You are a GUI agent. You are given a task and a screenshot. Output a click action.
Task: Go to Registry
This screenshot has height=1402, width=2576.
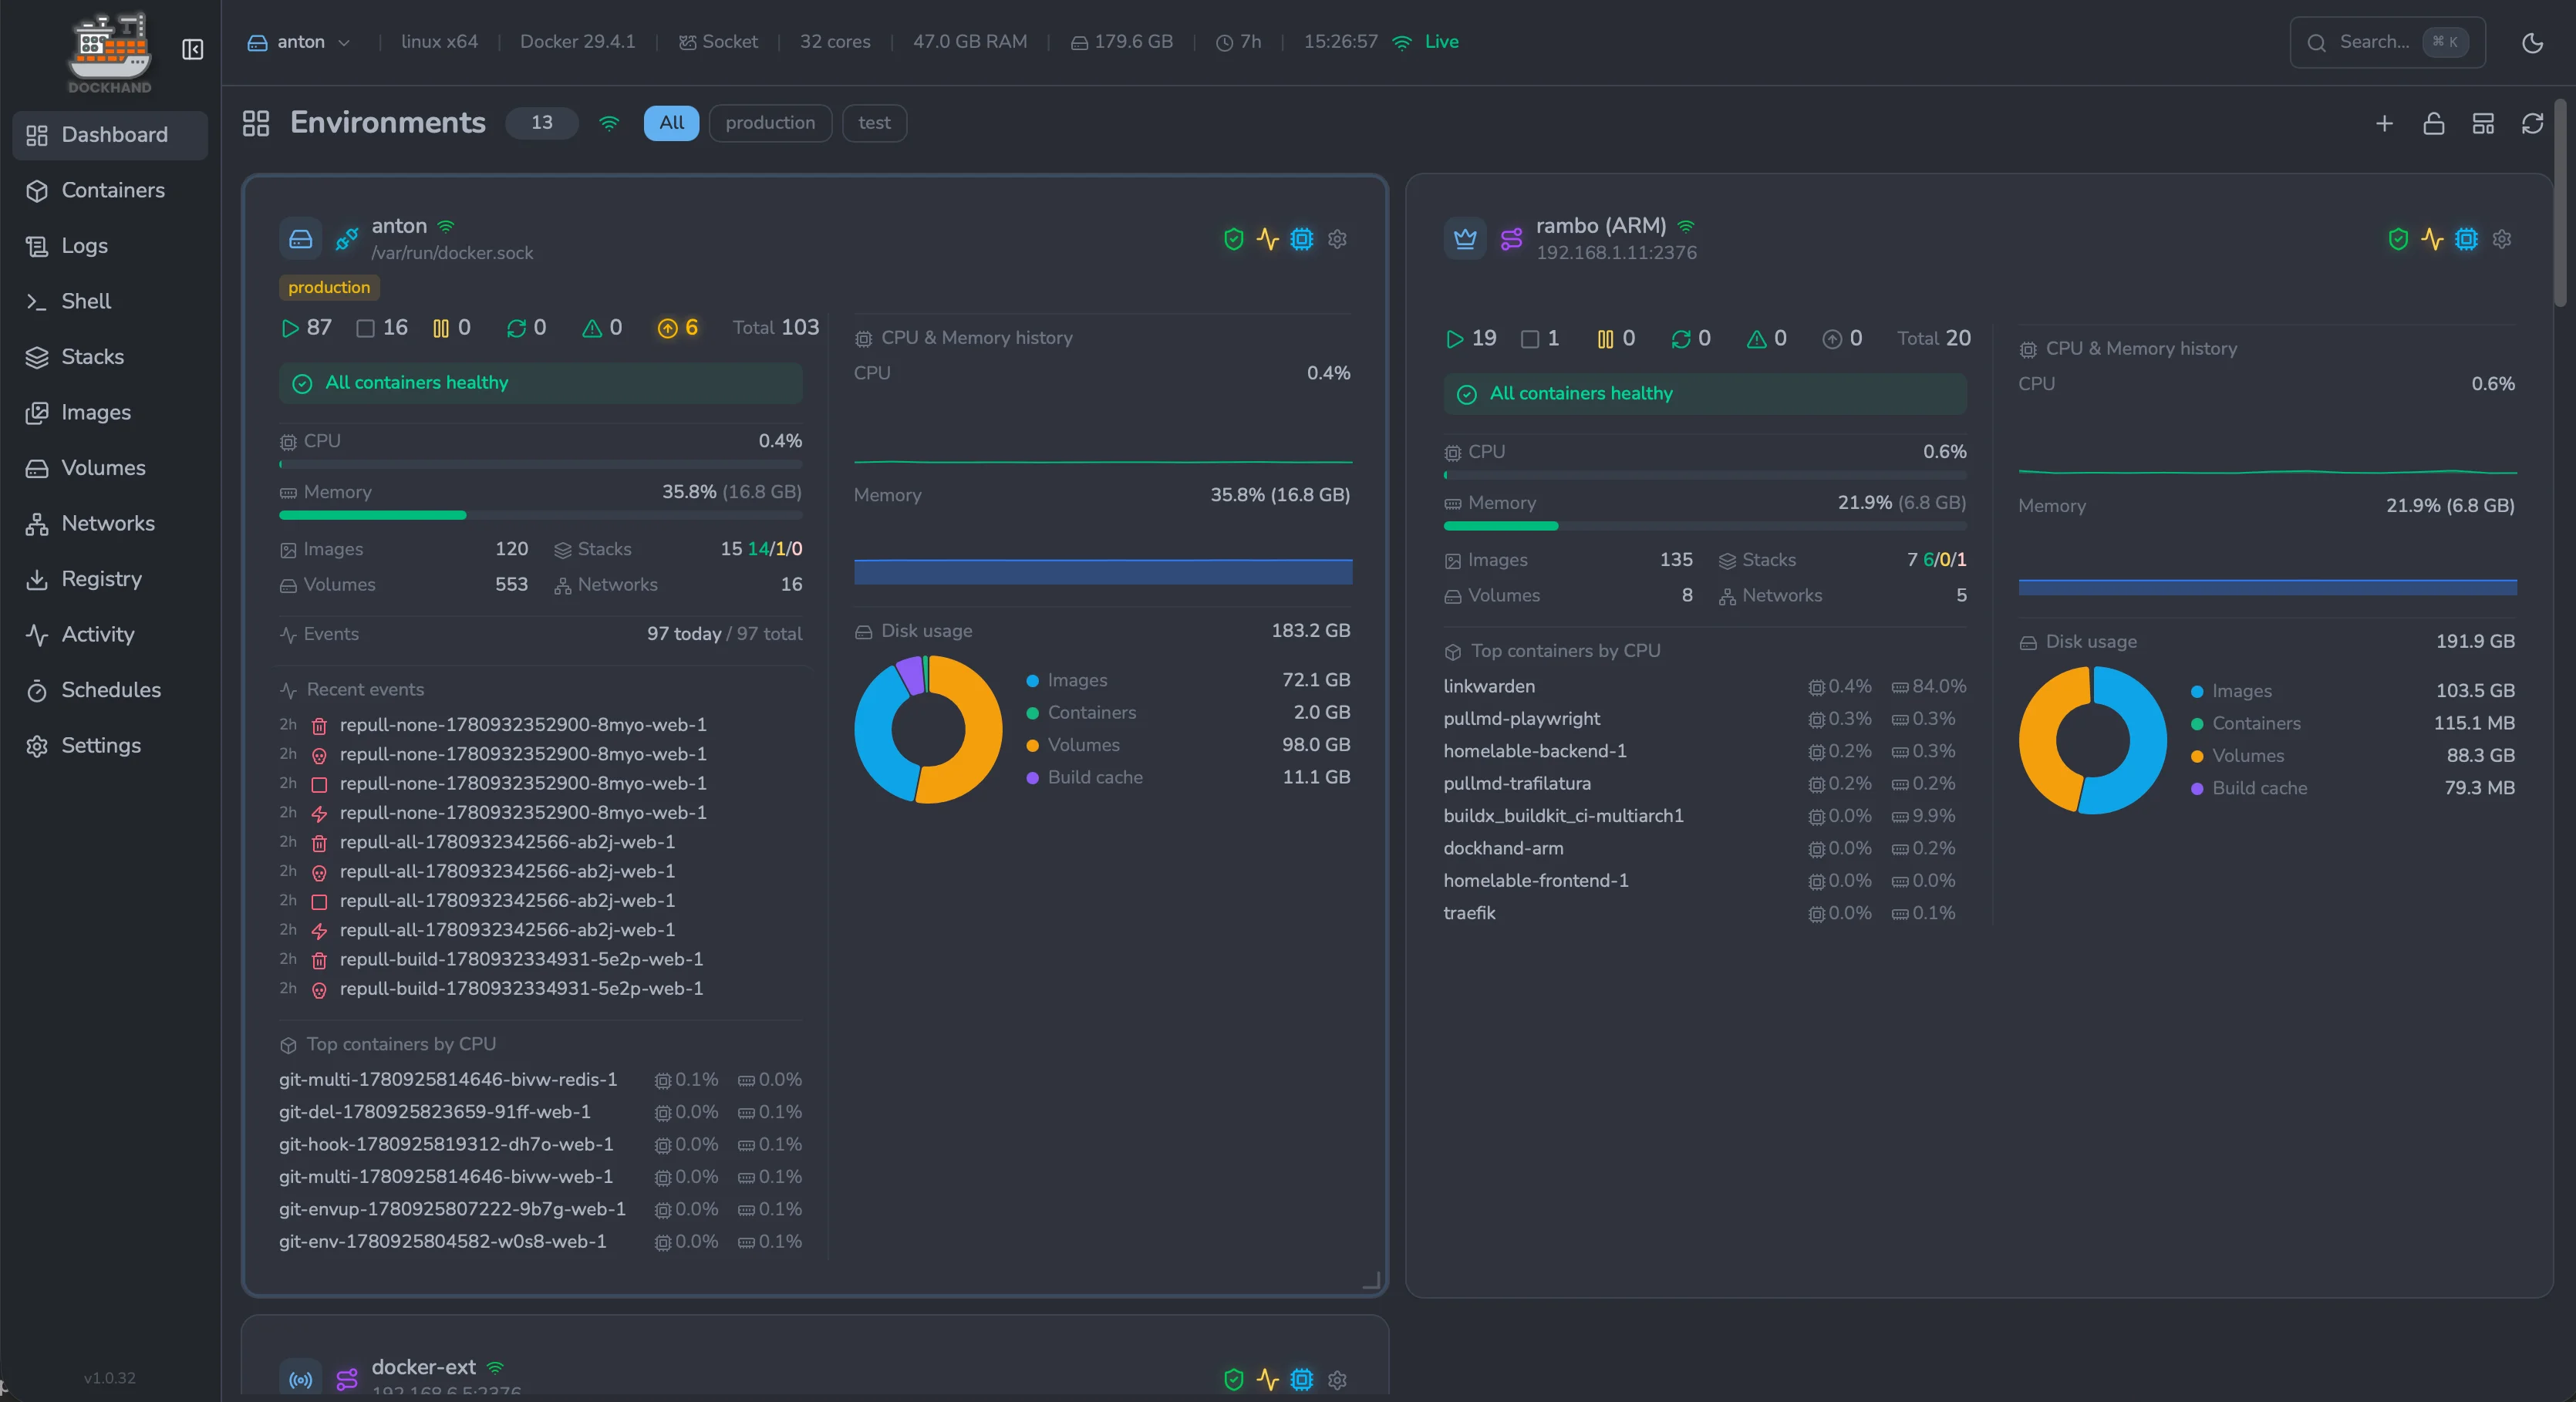(x=110, y=579)
